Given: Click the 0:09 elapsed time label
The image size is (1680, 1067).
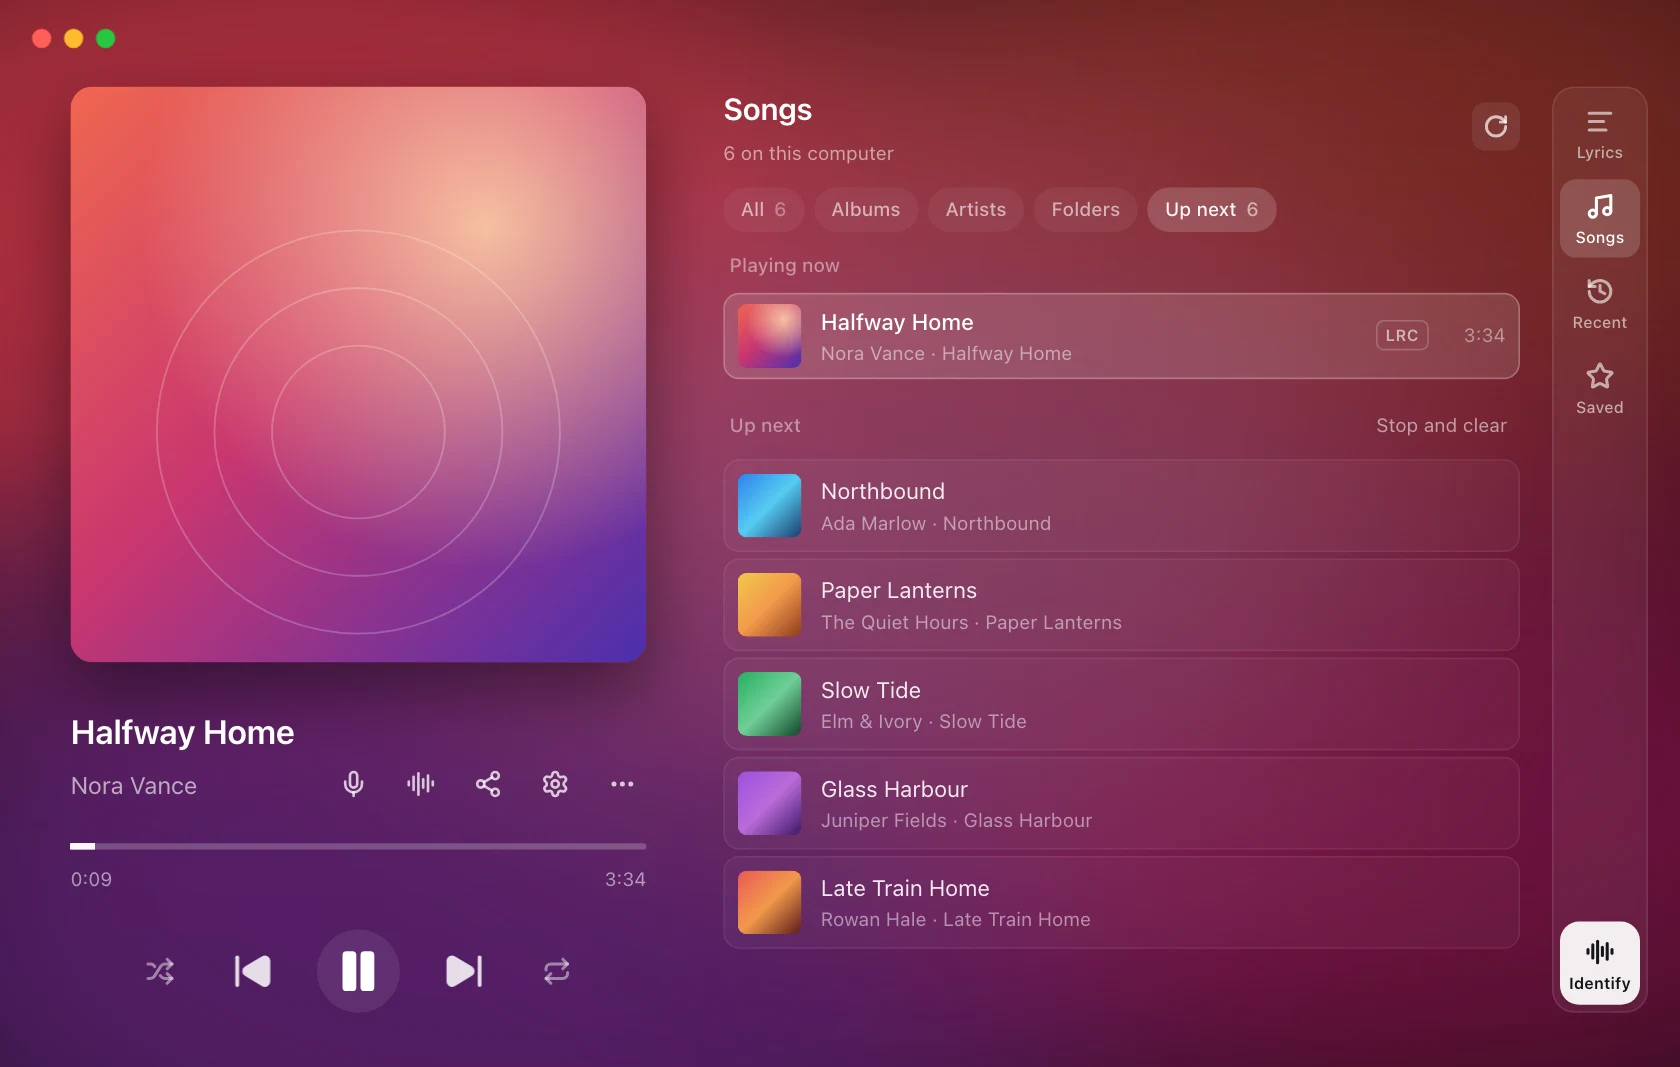Looking at the screenshot, I should 91,880.
